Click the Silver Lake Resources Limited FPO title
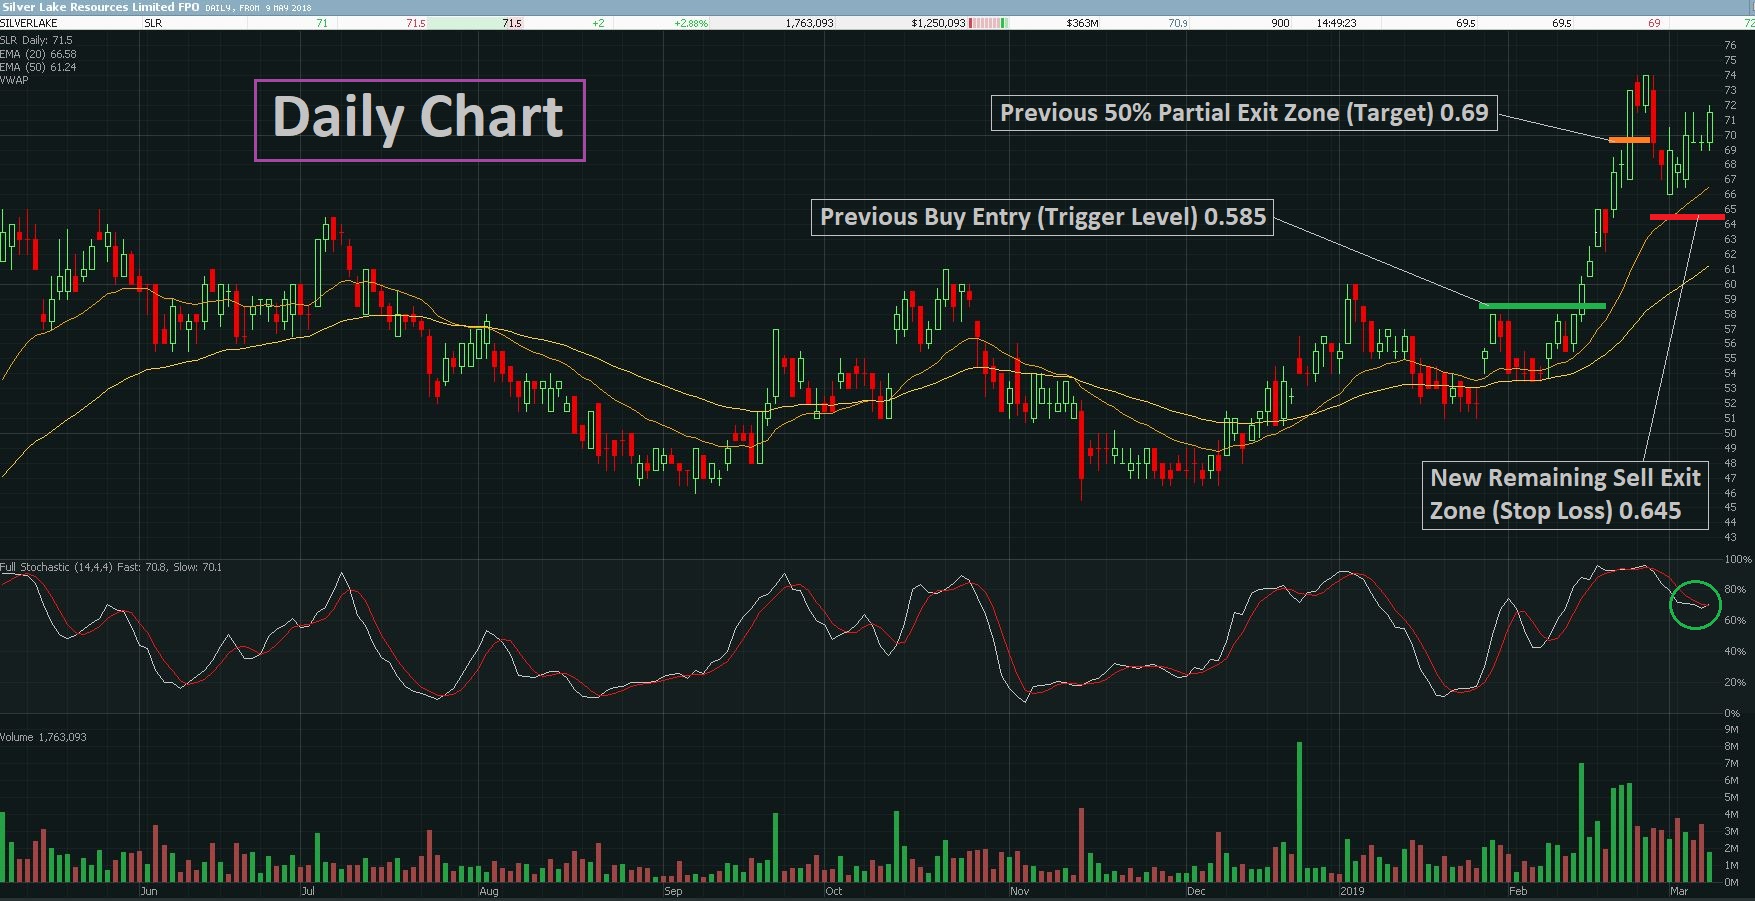Image resolution: width=1755 pixels, height=901 pixels. tap(100, 7)
